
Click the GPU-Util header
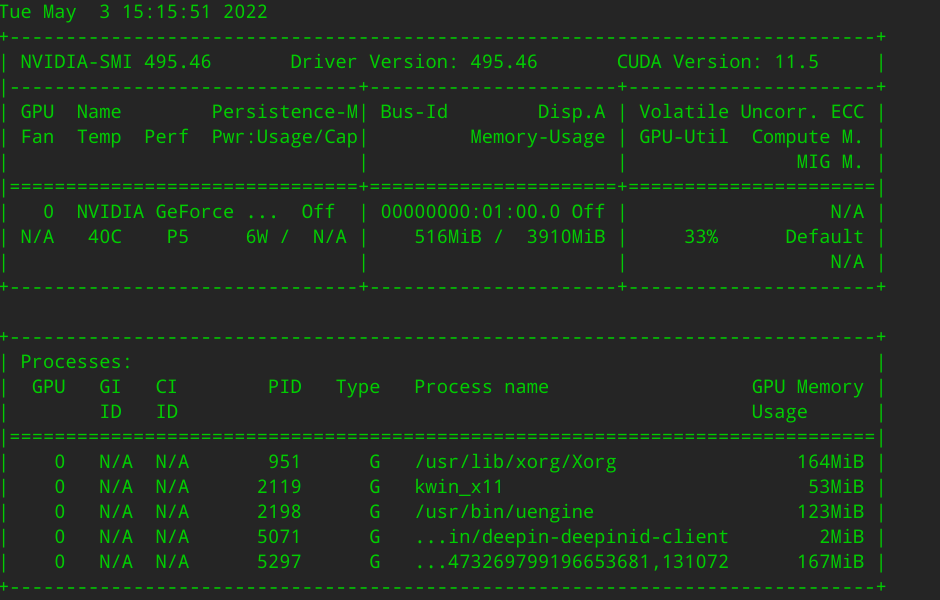(684, 137)
